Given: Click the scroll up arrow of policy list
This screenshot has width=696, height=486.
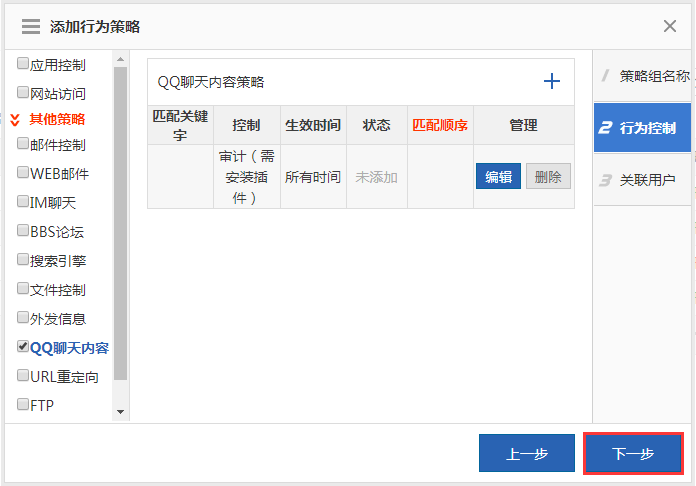Looking at the screenshot, I should 120,59.
